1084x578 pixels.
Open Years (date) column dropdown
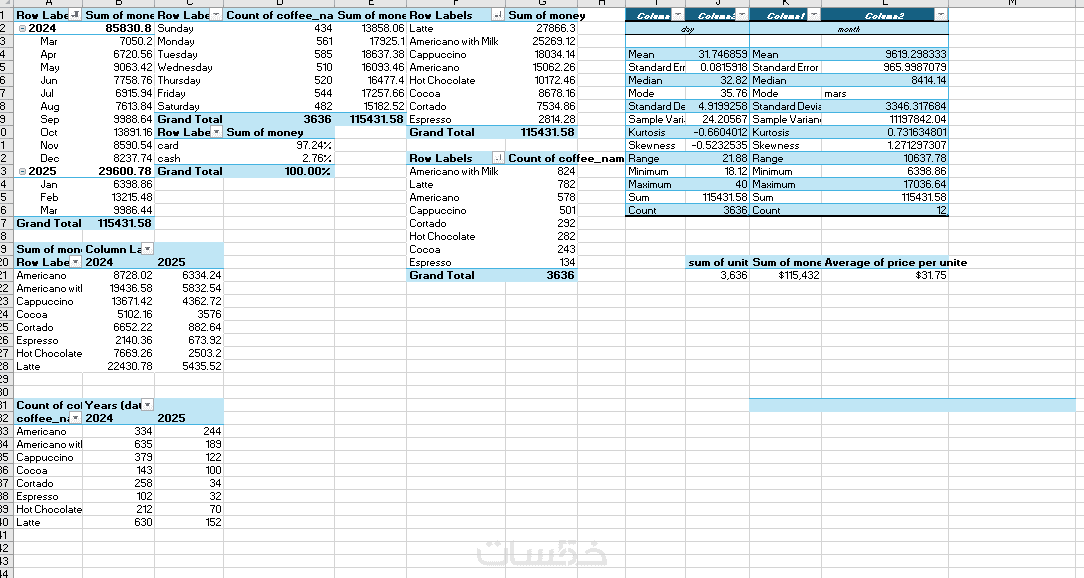[147, 405]
